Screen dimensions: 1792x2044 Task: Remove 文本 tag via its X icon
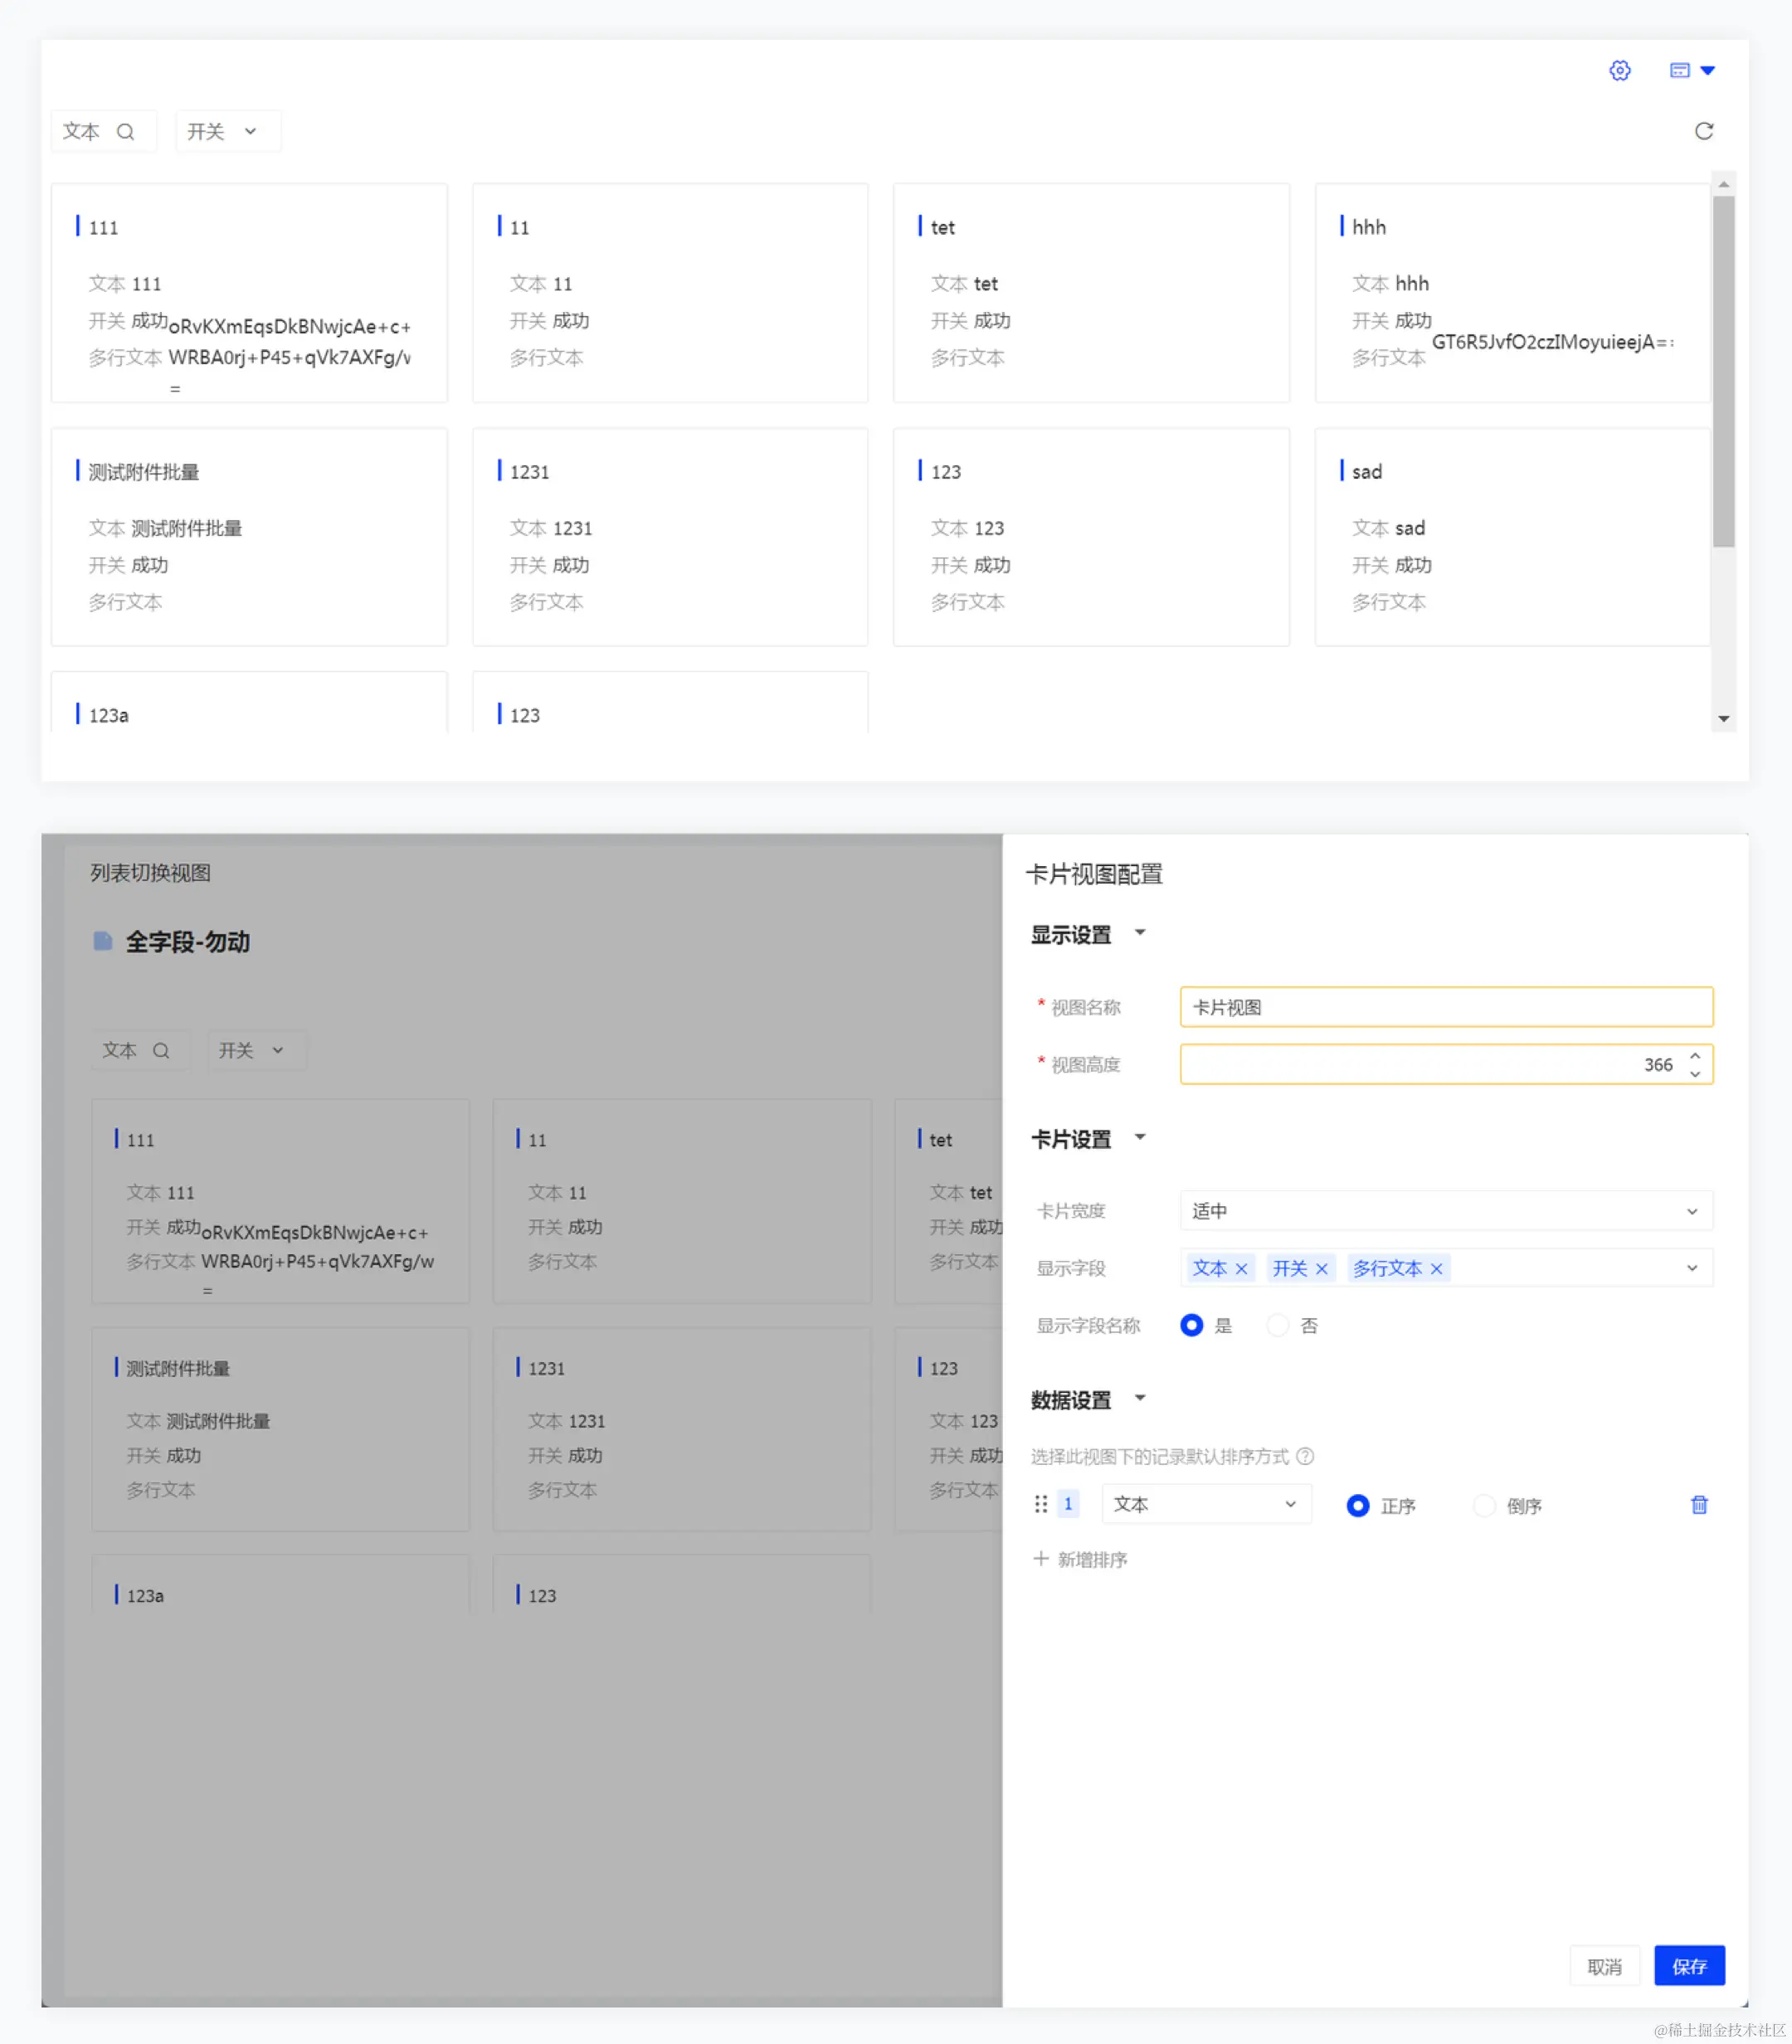(x=1241, y=1268)
